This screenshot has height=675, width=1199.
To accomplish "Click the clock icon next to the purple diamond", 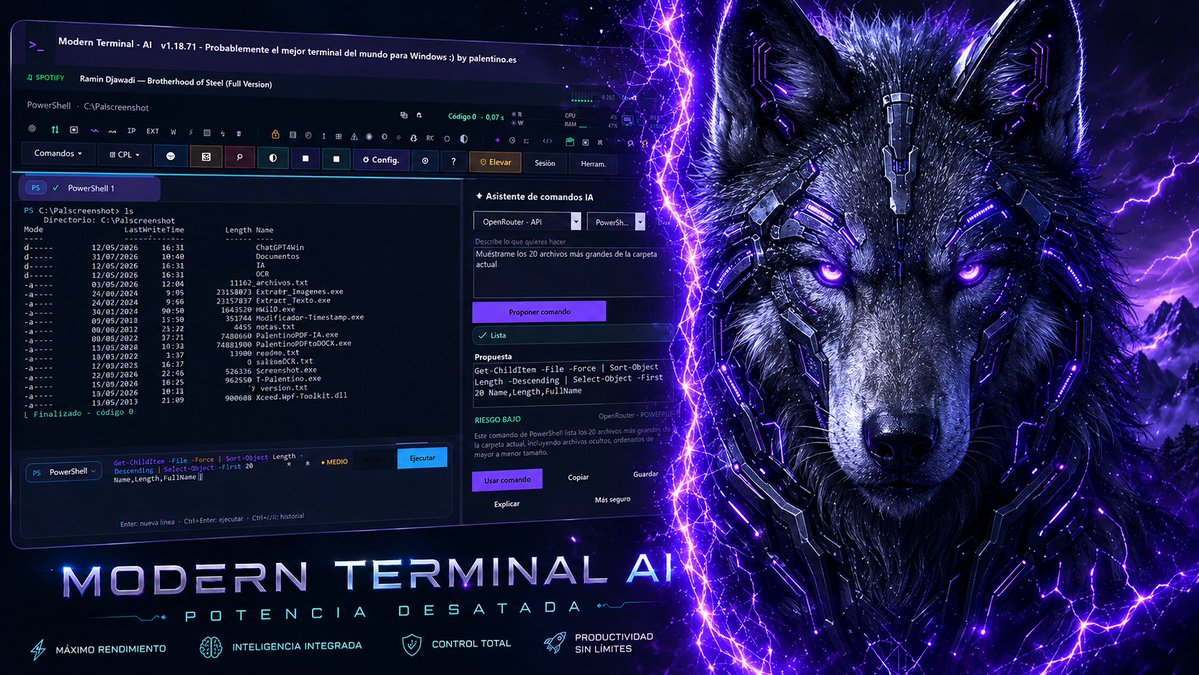I will (512, 141).
